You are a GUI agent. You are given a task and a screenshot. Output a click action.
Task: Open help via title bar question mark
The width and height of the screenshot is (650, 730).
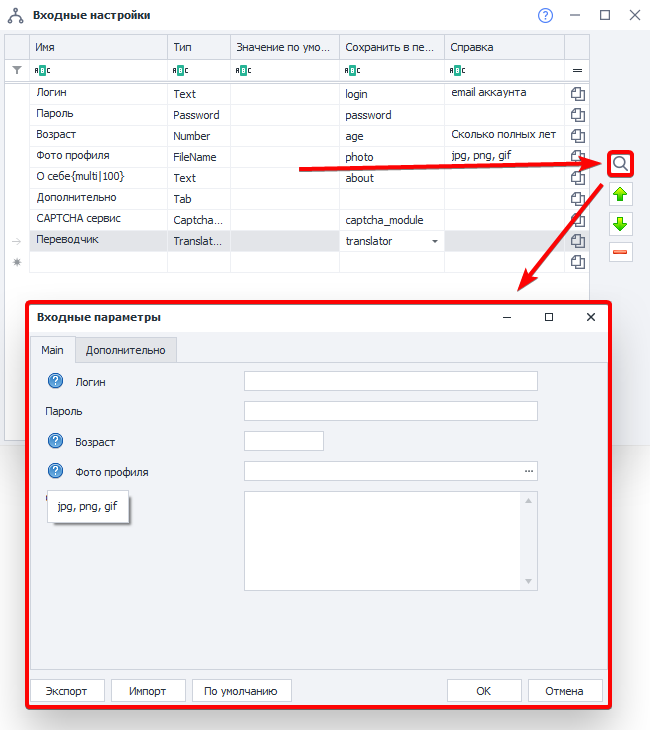tap(545, 15)
